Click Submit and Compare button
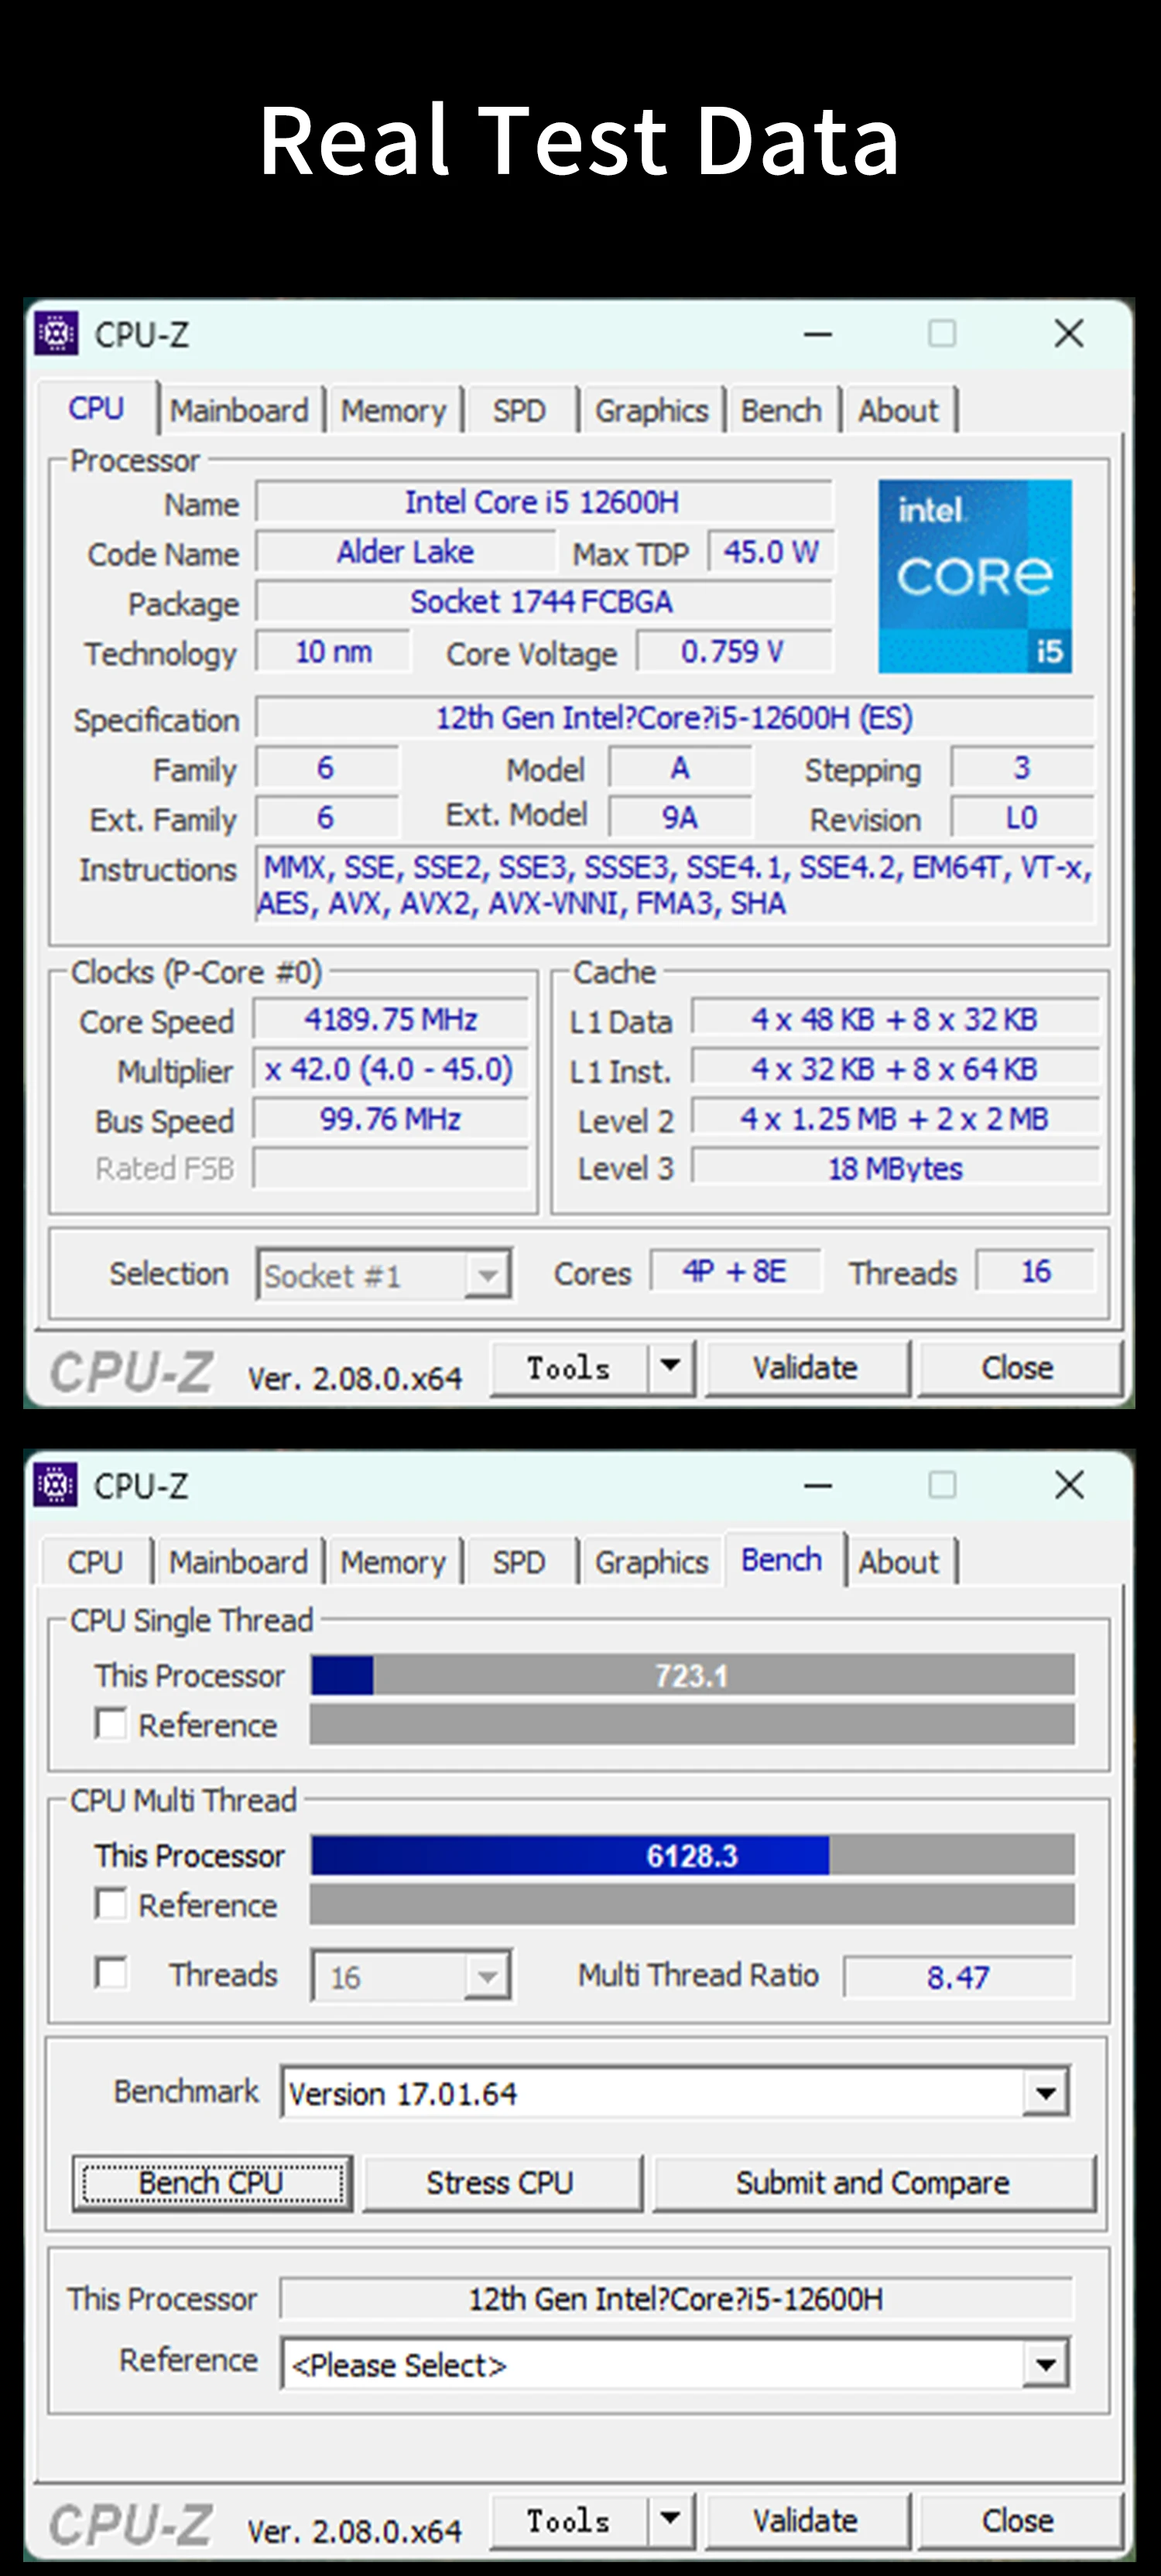The image size is (1161, 2576). tap(873, 2183)
